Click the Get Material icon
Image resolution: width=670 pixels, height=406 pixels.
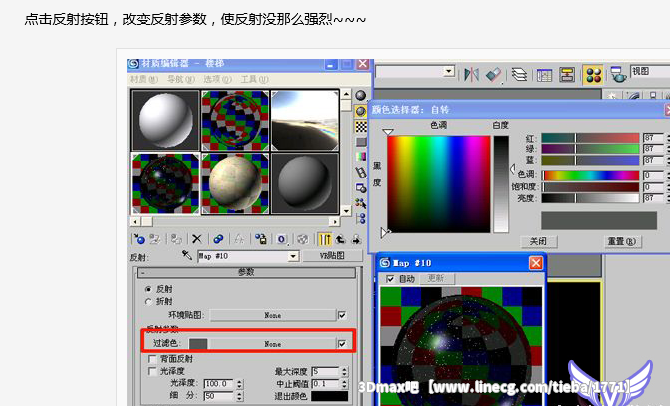pyautogui.click(x=138, y=239)
